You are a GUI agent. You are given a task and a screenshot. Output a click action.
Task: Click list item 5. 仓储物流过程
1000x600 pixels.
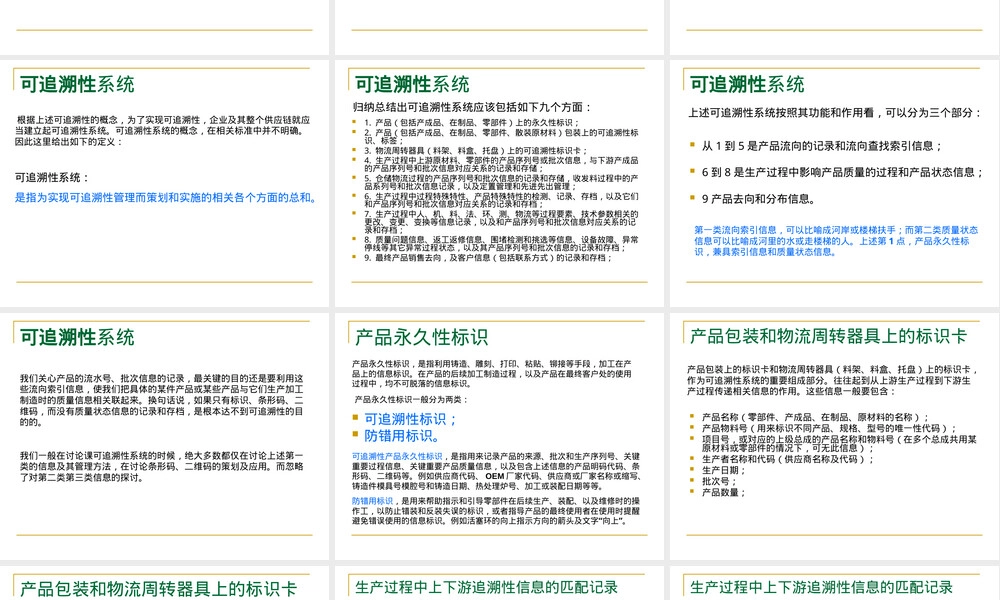(x=501, y=182)
